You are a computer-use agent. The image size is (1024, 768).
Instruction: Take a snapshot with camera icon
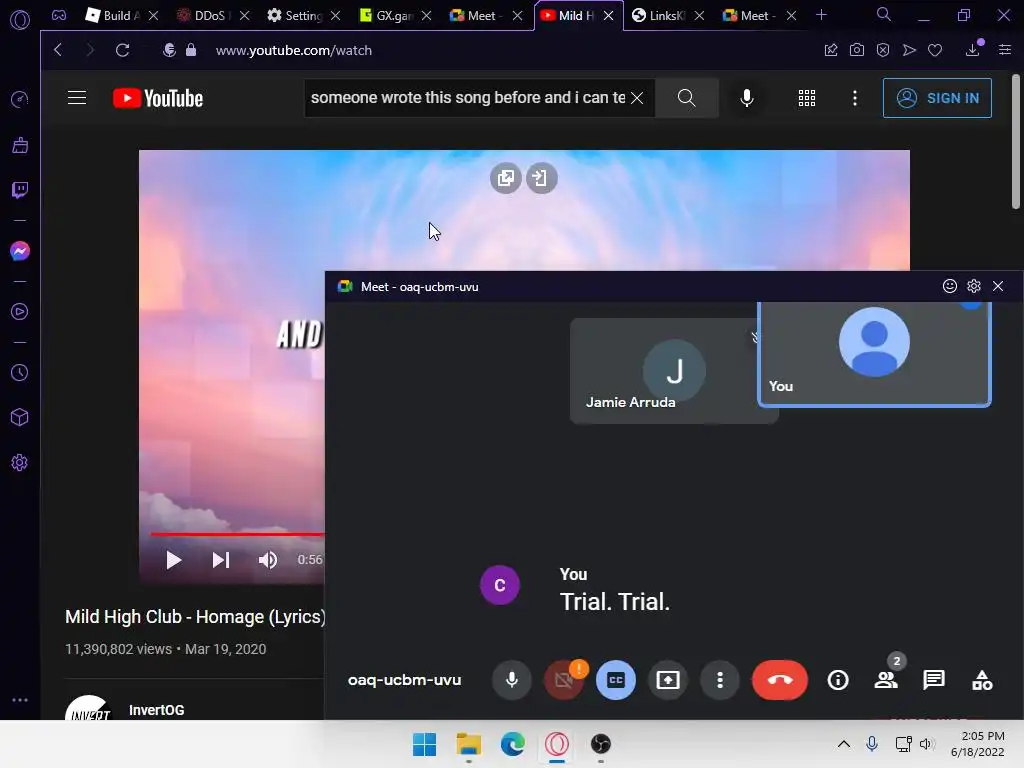[x=857, y=50]
